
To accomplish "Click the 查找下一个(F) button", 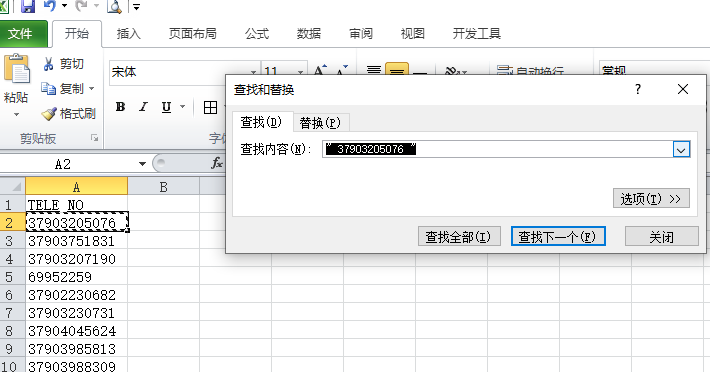I will (x=558, y=237).
